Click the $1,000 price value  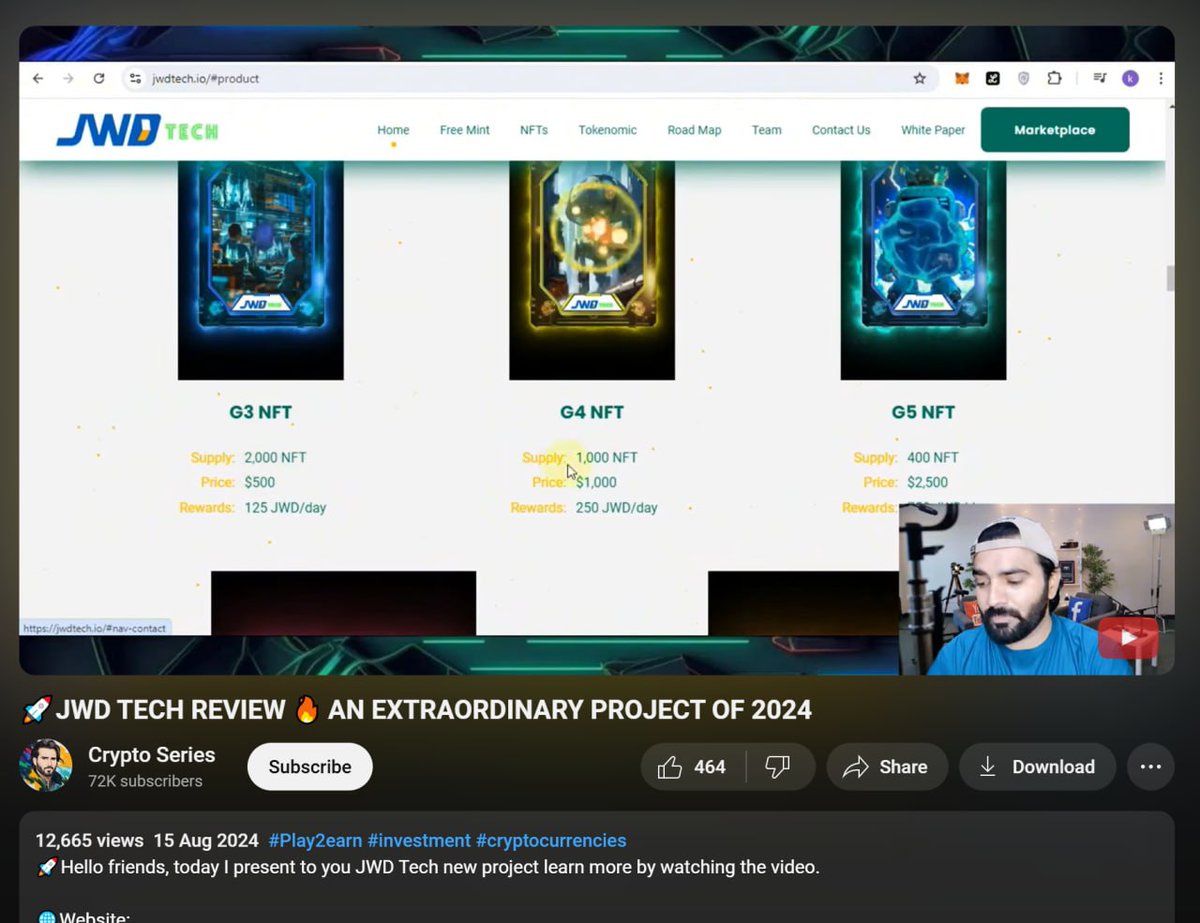click(x=596, y=482)
